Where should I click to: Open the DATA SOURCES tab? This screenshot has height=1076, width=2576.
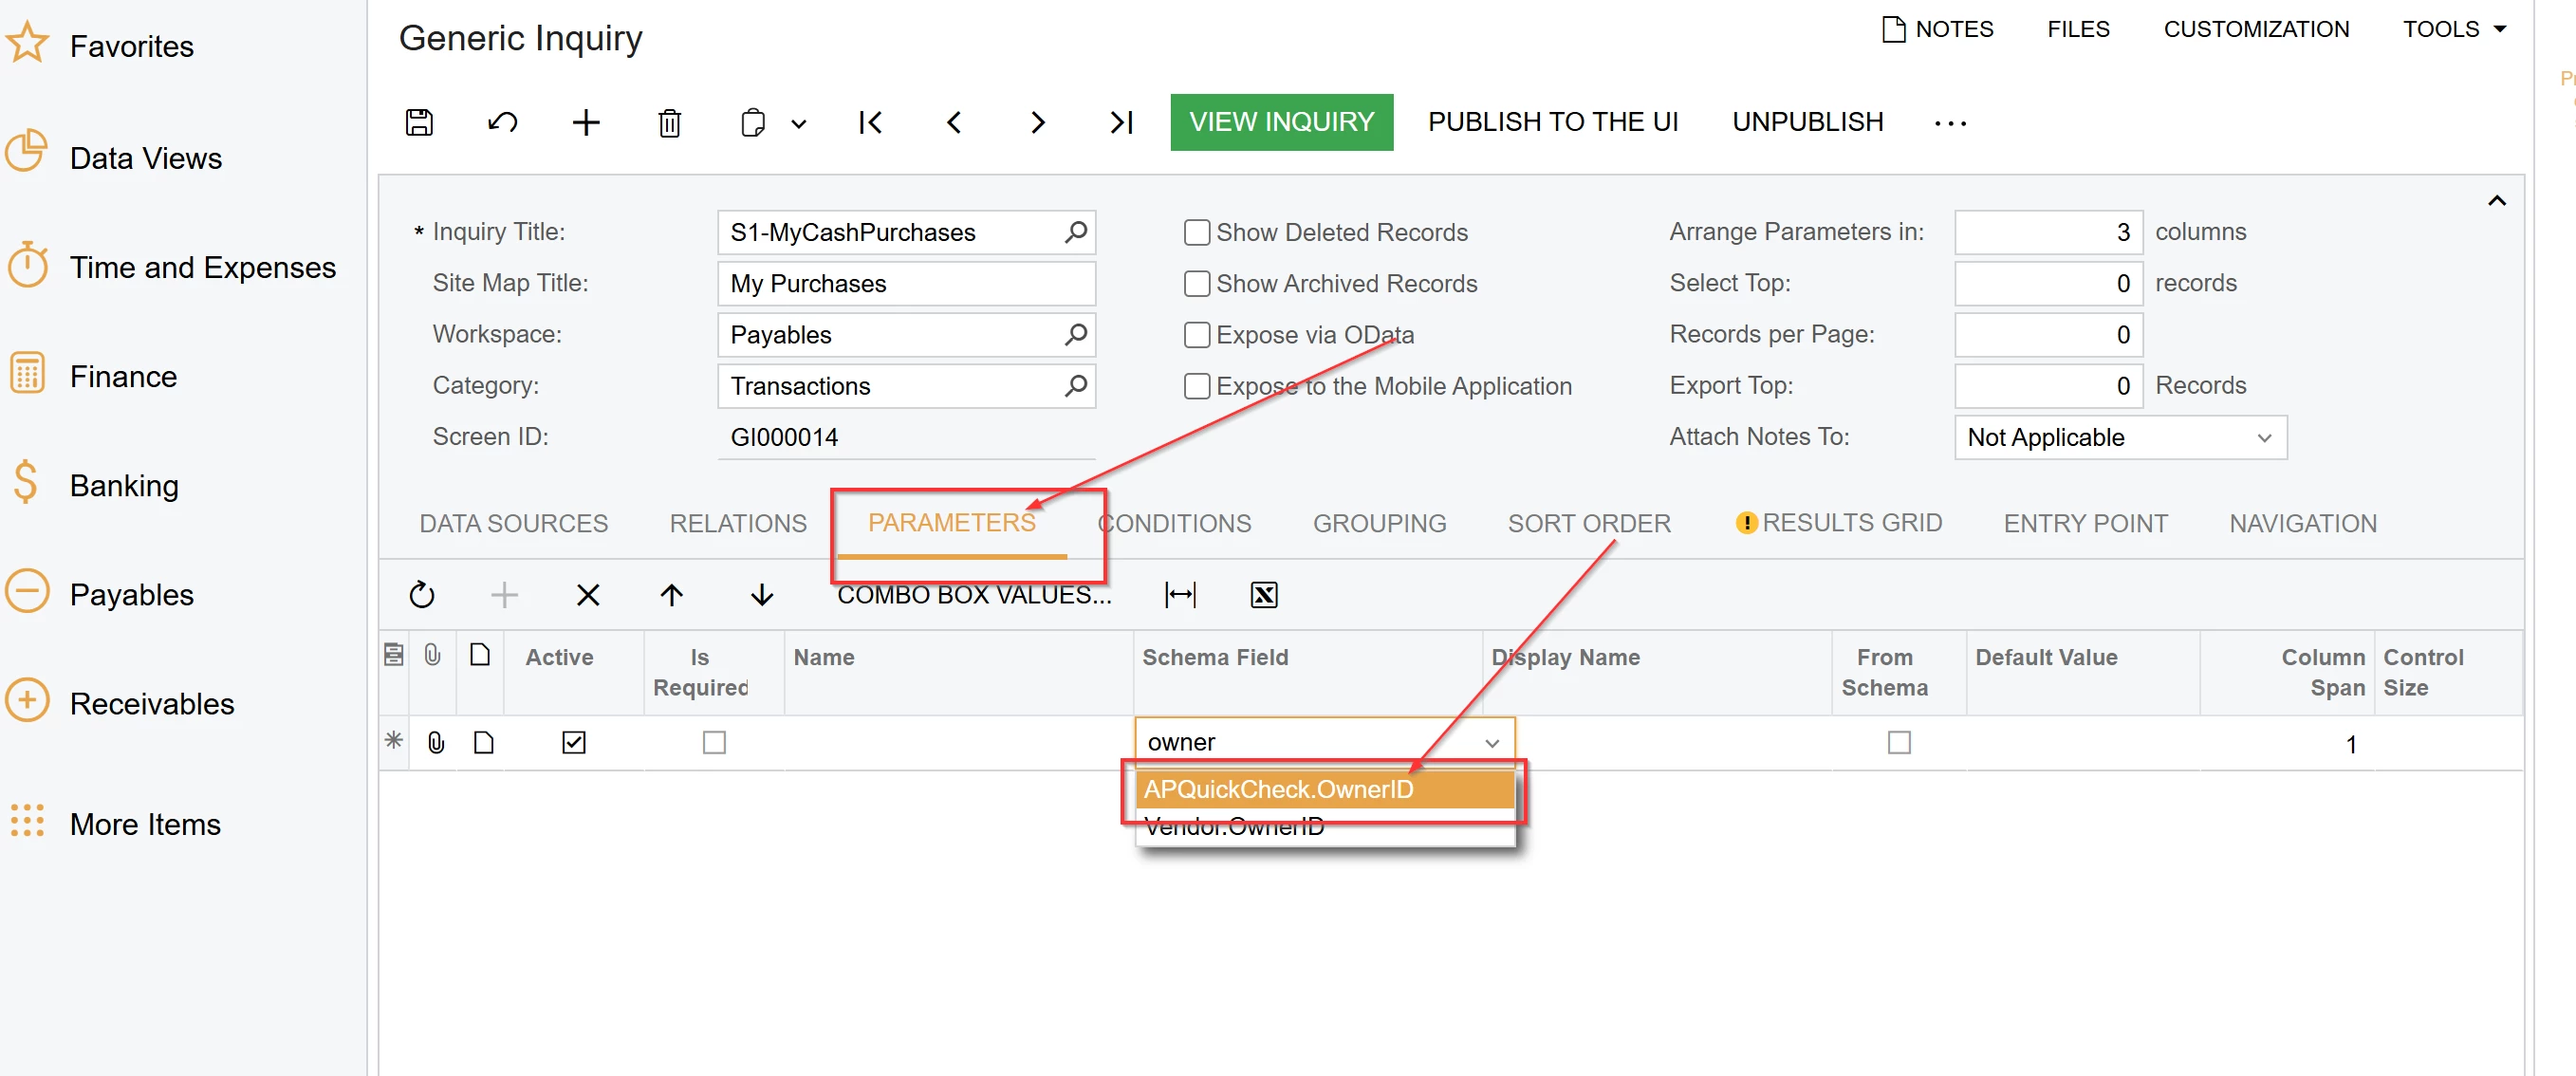(513, 523)
